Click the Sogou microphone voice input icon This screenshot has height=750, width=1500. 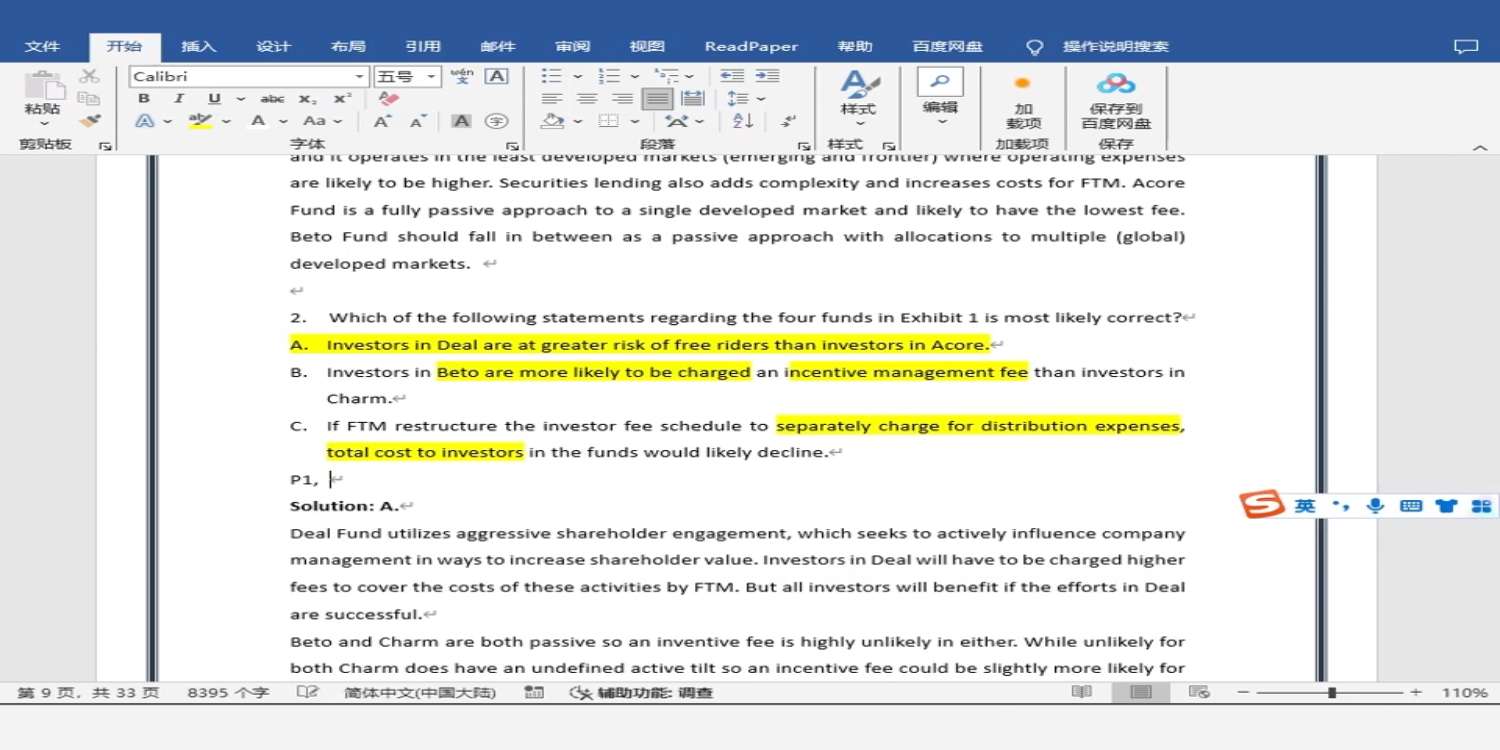[1376, 506]
